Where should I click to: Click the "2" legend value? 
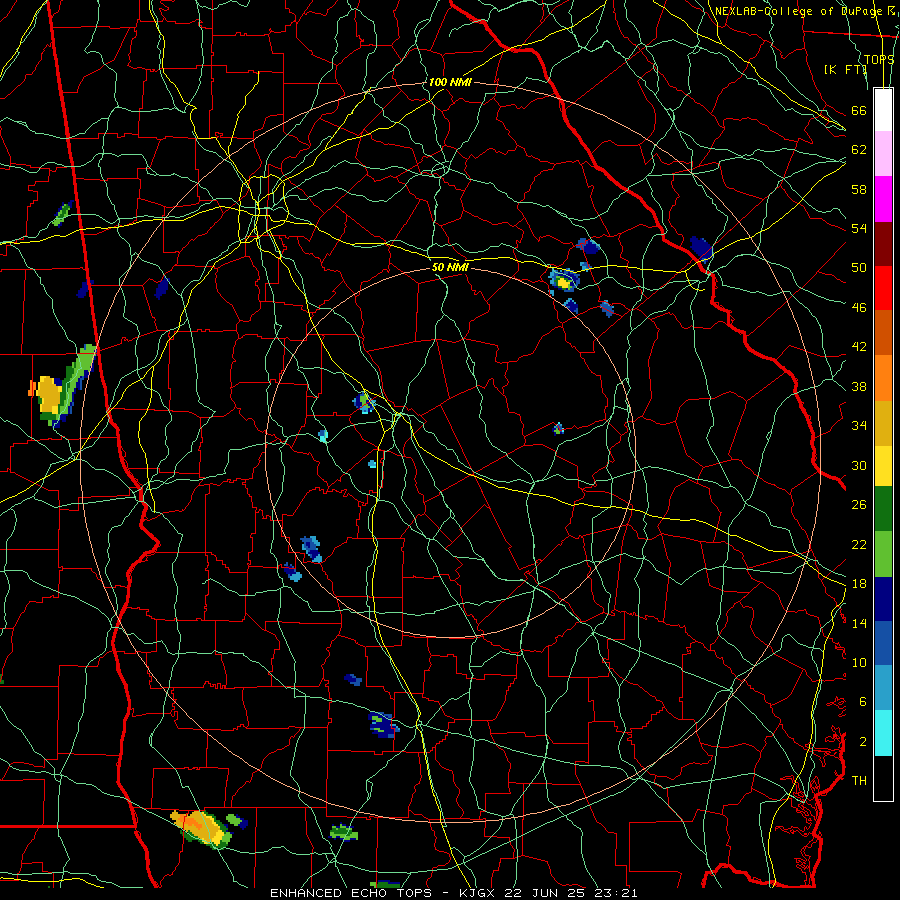coord(863,742)
